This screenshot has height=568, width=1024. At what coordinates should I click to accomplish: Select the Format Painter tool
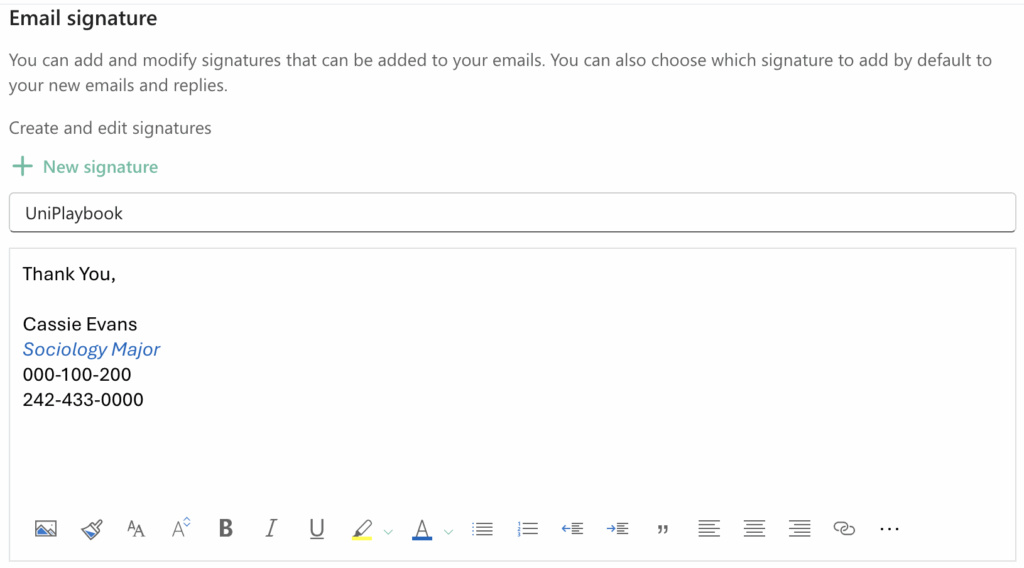(x=91, y=529)
